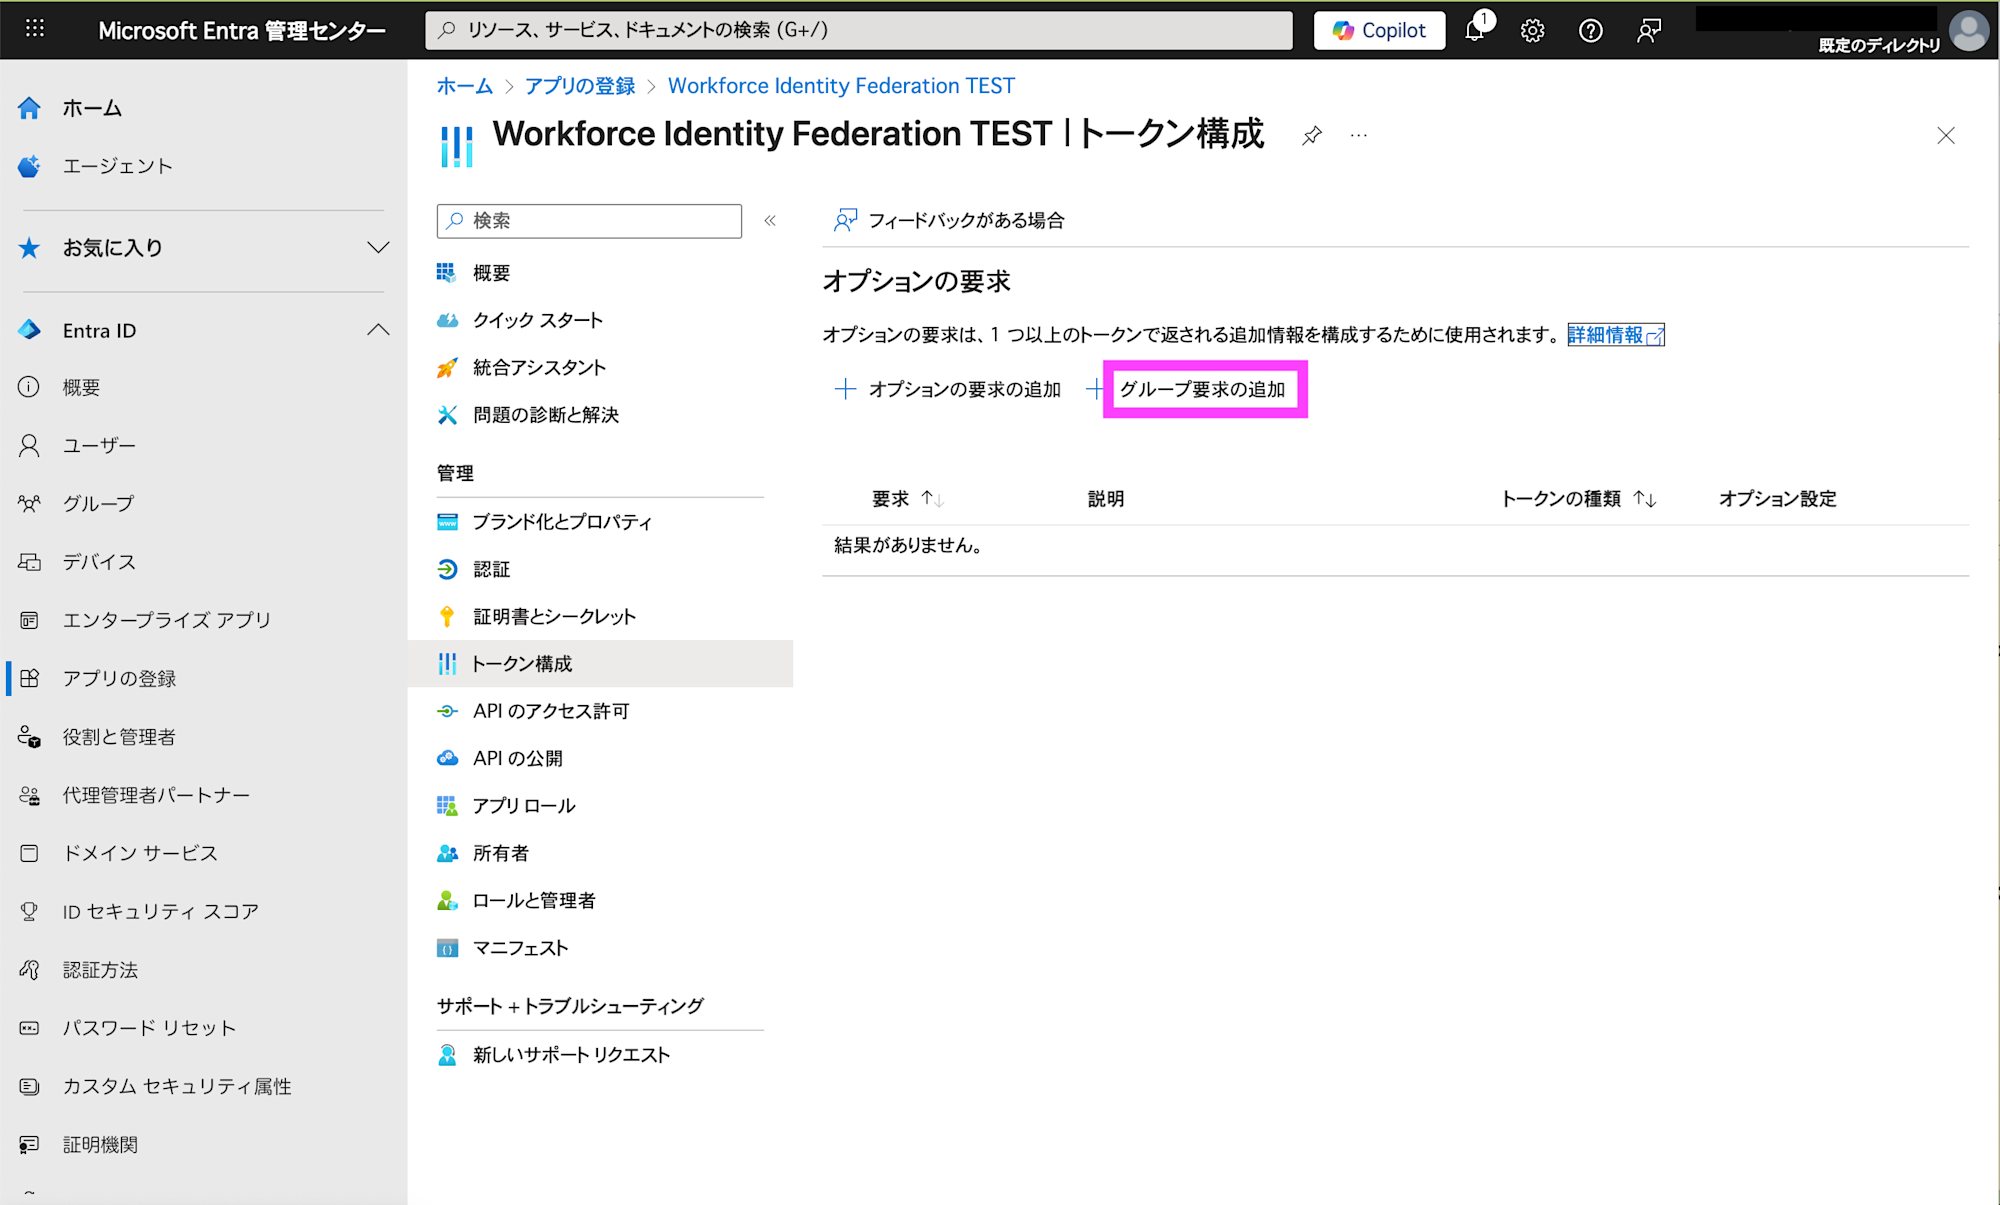Screen dimensions: 2000x1205
Task: Open 統合アシスタント rocket item
Action: [x=539, y=367]
